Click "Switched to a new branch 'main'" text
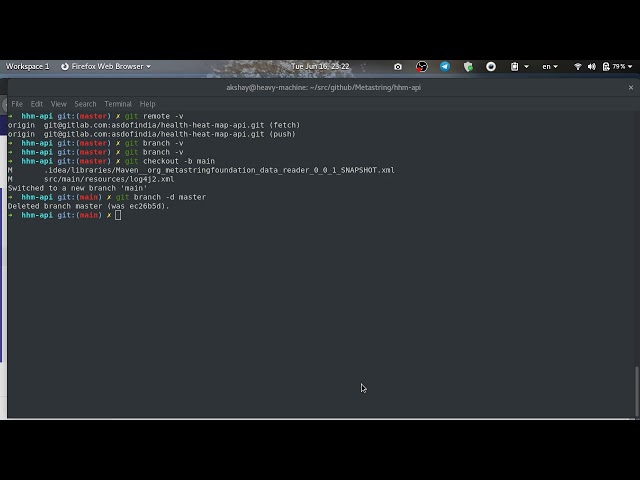The height and width of the screenshot is (480, 640). pyautogui.click(x=78, y=188)
